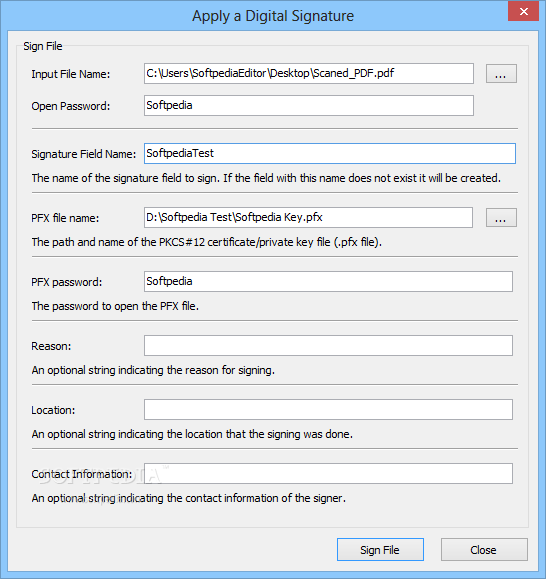Viewport: 546px width, 579px height.
Task: Click the 'Apply a Digital Signature' title bar
Action: (x=273, y=16)
